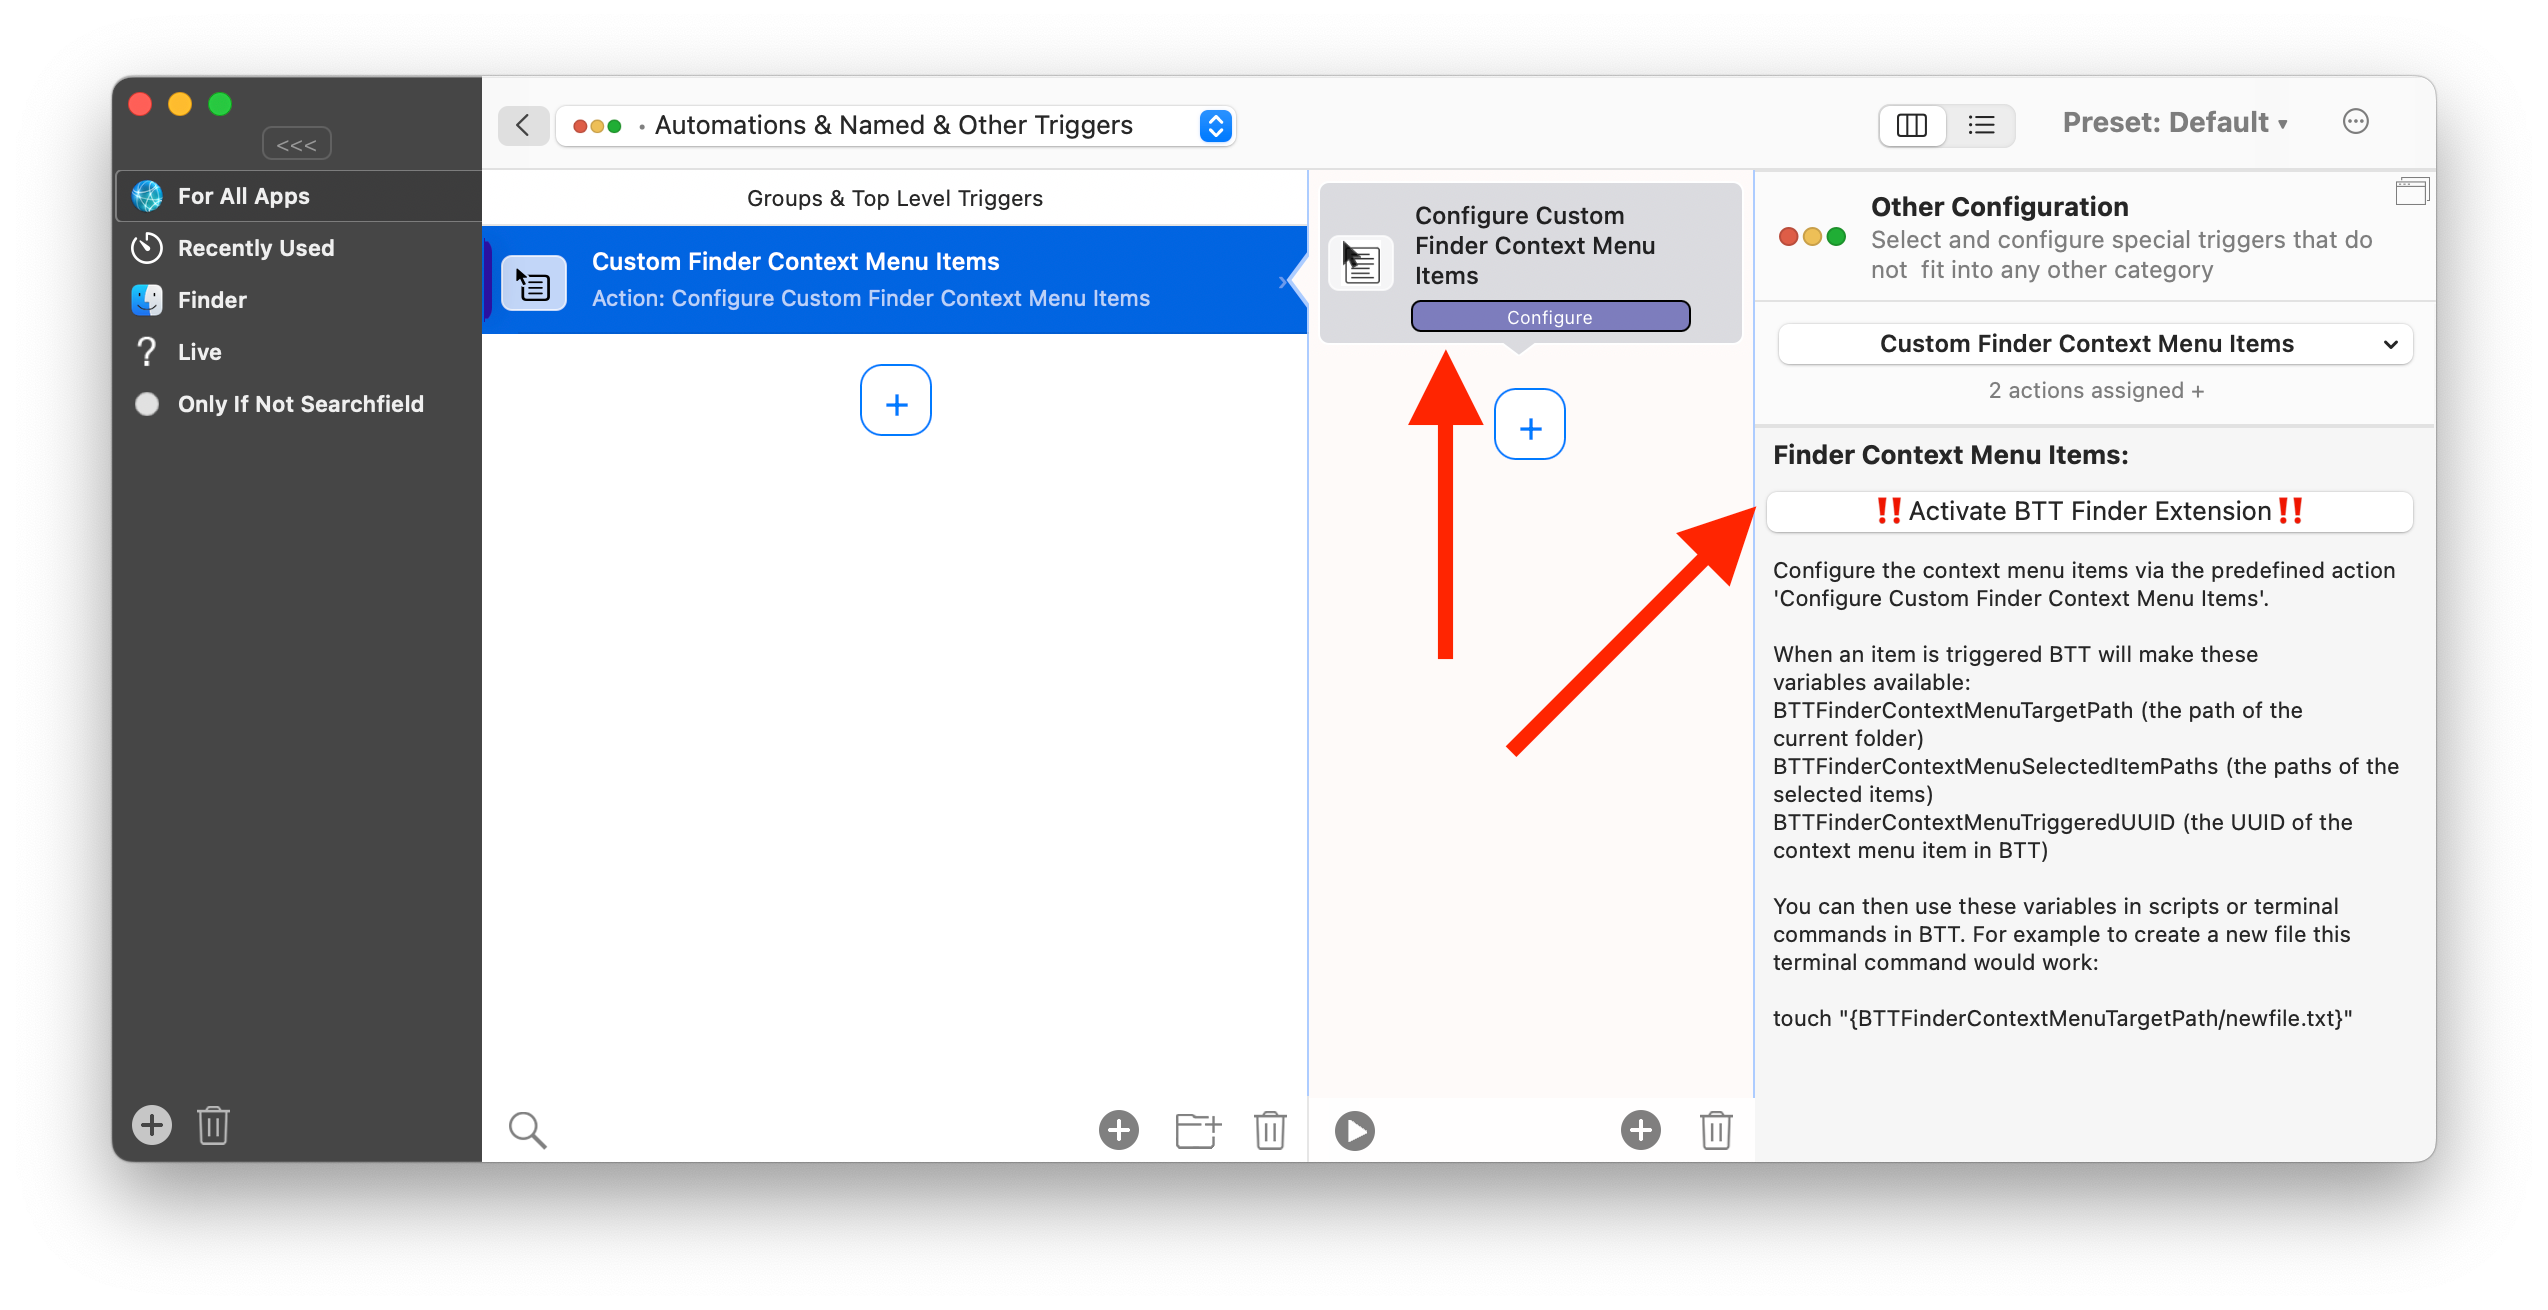Viewport: 2548px width, 1310px height.
Task: Open Custom Finder Context Menu Items dropdown
Action: (x=2095, y=344)
